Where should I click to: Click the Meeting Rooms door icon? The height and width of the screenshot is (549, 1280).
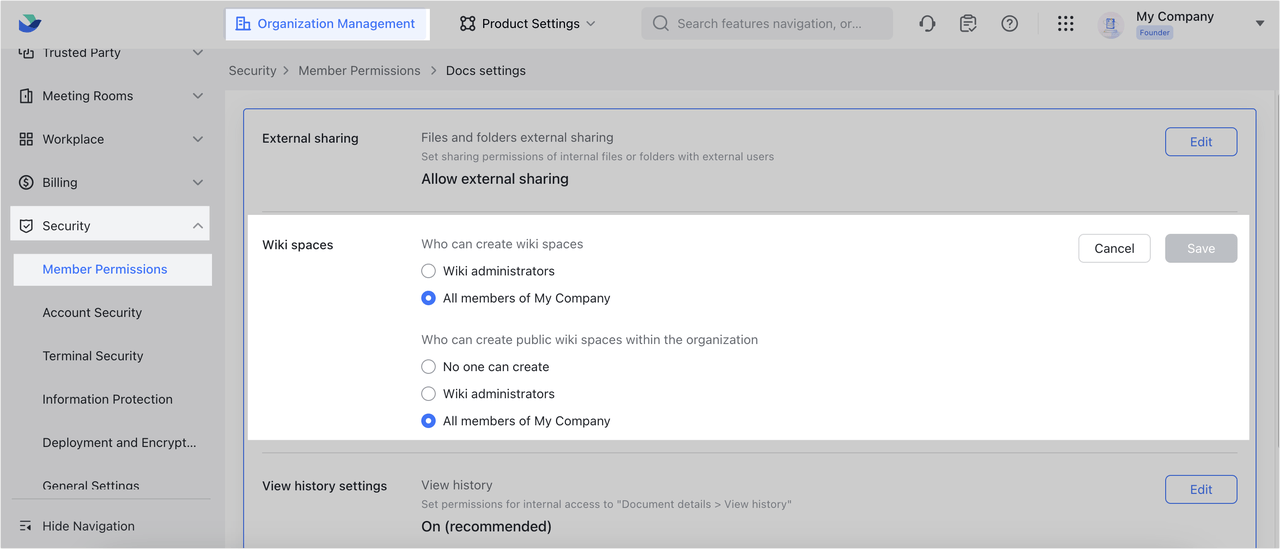click(x=26, y=96)
